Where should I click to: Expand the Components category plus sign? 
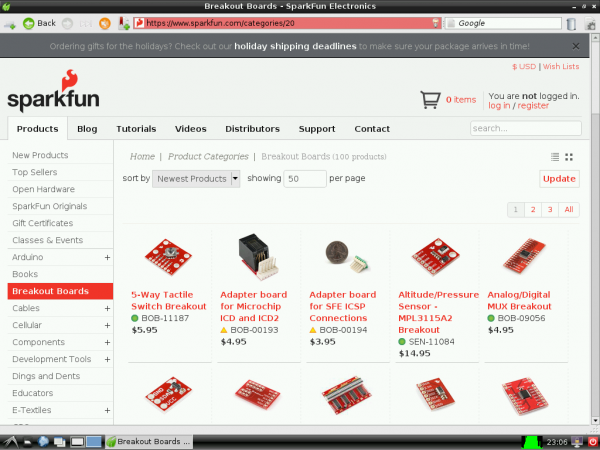pyautogui.click(x=108, y=342)
